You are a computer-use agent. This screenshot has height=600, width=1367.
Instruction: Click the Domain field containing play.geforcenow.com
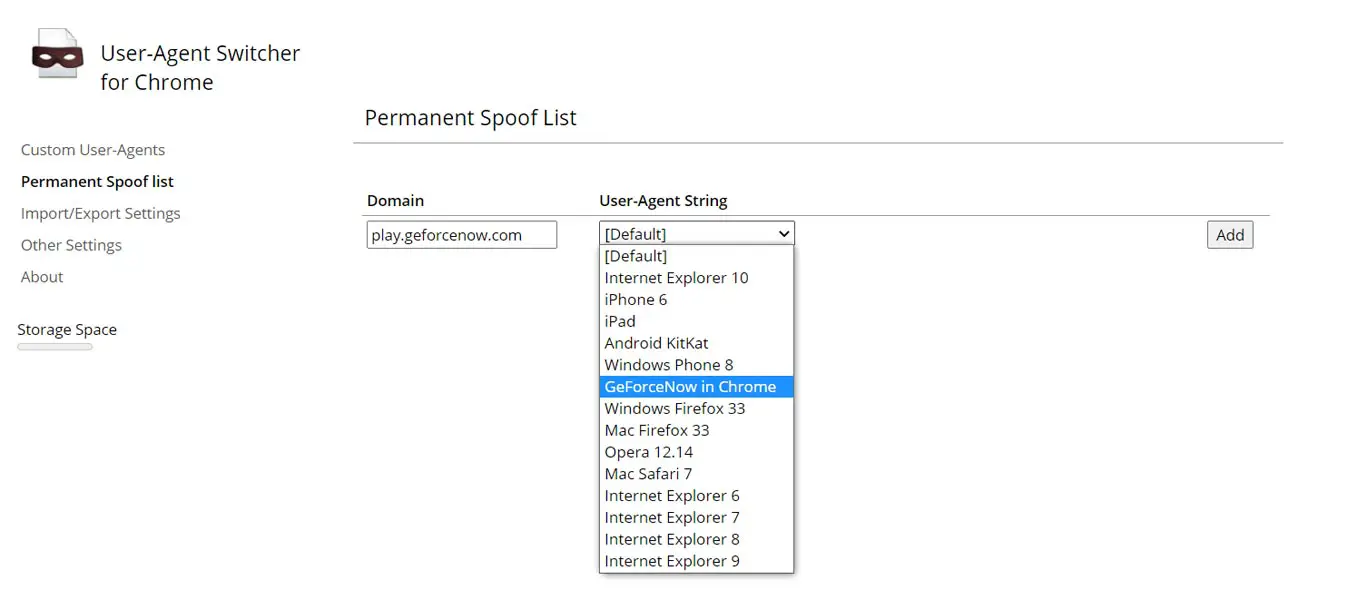click(x=462, y=235)
